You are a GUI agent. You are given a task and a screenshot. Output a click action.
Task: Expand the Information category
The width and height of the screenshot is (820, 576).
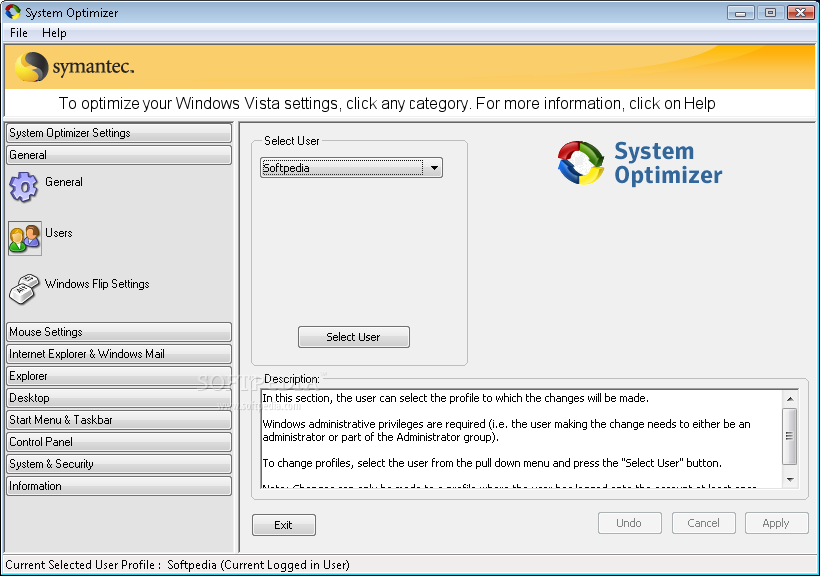point(119,485)
